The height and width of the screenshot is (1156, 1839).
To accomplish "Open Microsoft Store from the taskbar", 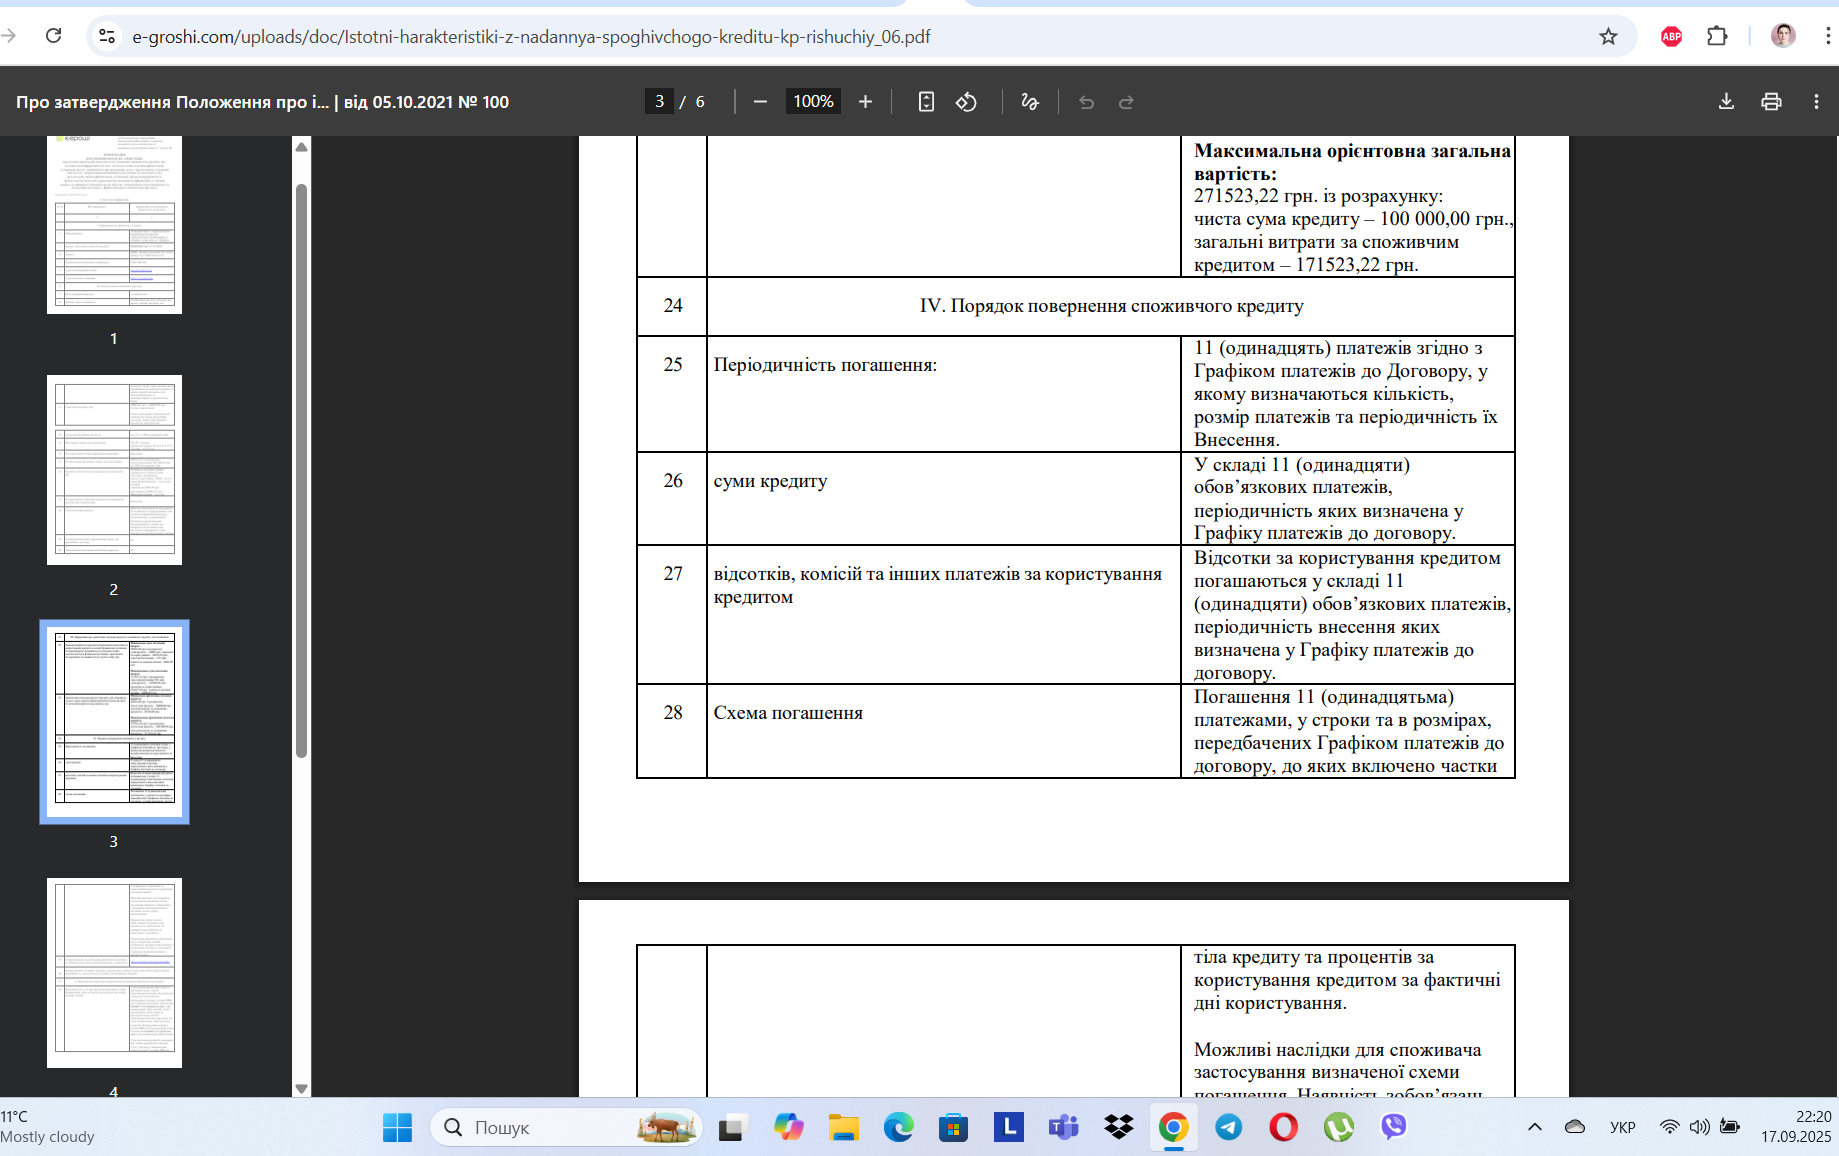I will pos(953,1127).
